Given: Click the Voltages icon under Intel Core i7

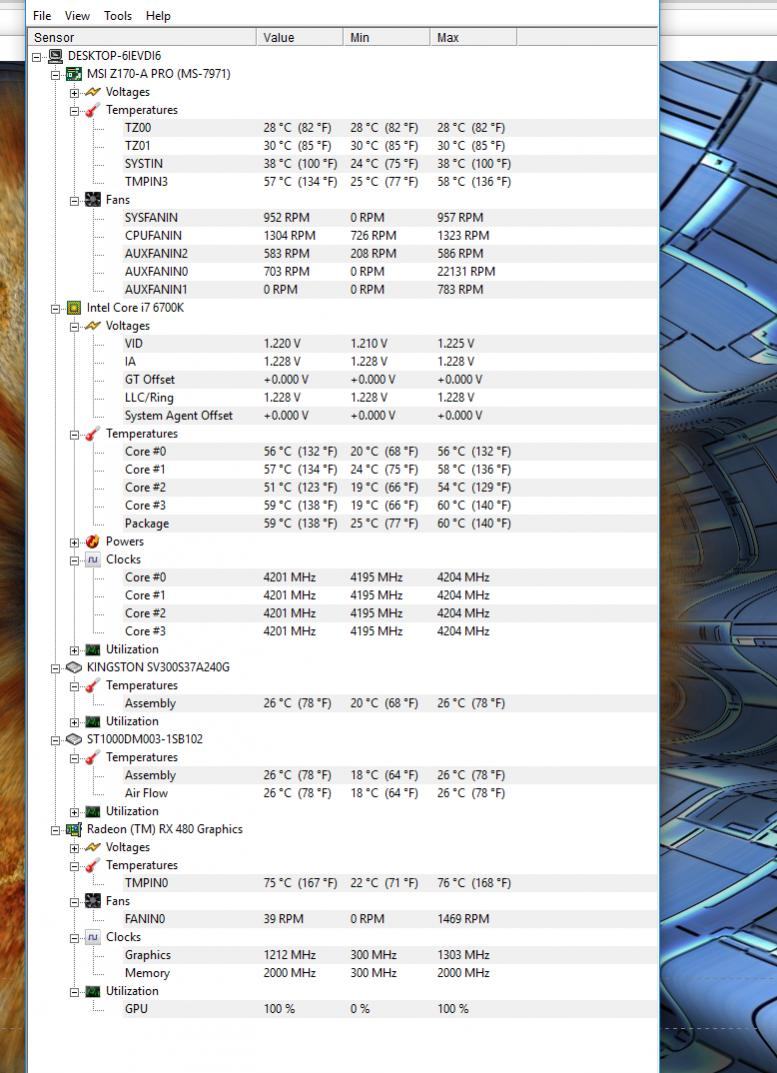Looking at the screenshot, I should point(92,326).
